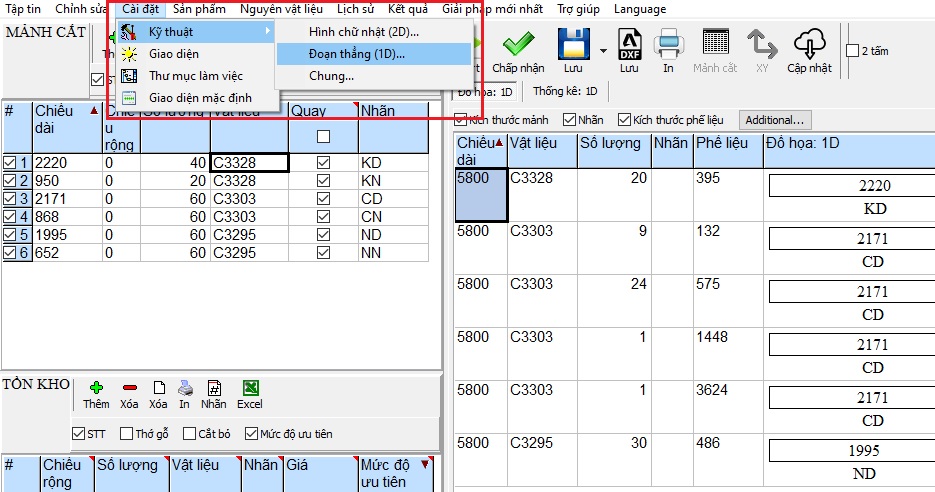Export with the DXF Lưu icon
935x492 pixels.
point(629,45)
